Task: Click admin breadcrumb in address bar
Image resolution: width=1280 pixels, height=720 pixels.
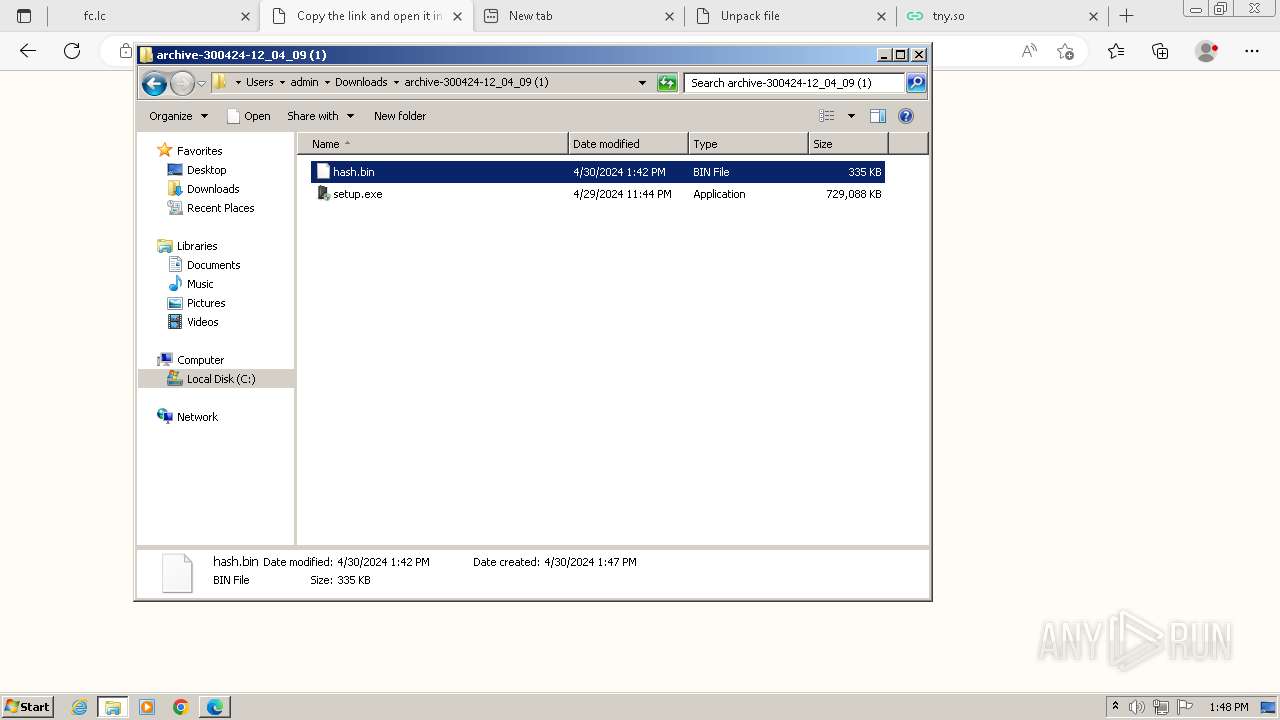Action: click(x=304, y=83)
